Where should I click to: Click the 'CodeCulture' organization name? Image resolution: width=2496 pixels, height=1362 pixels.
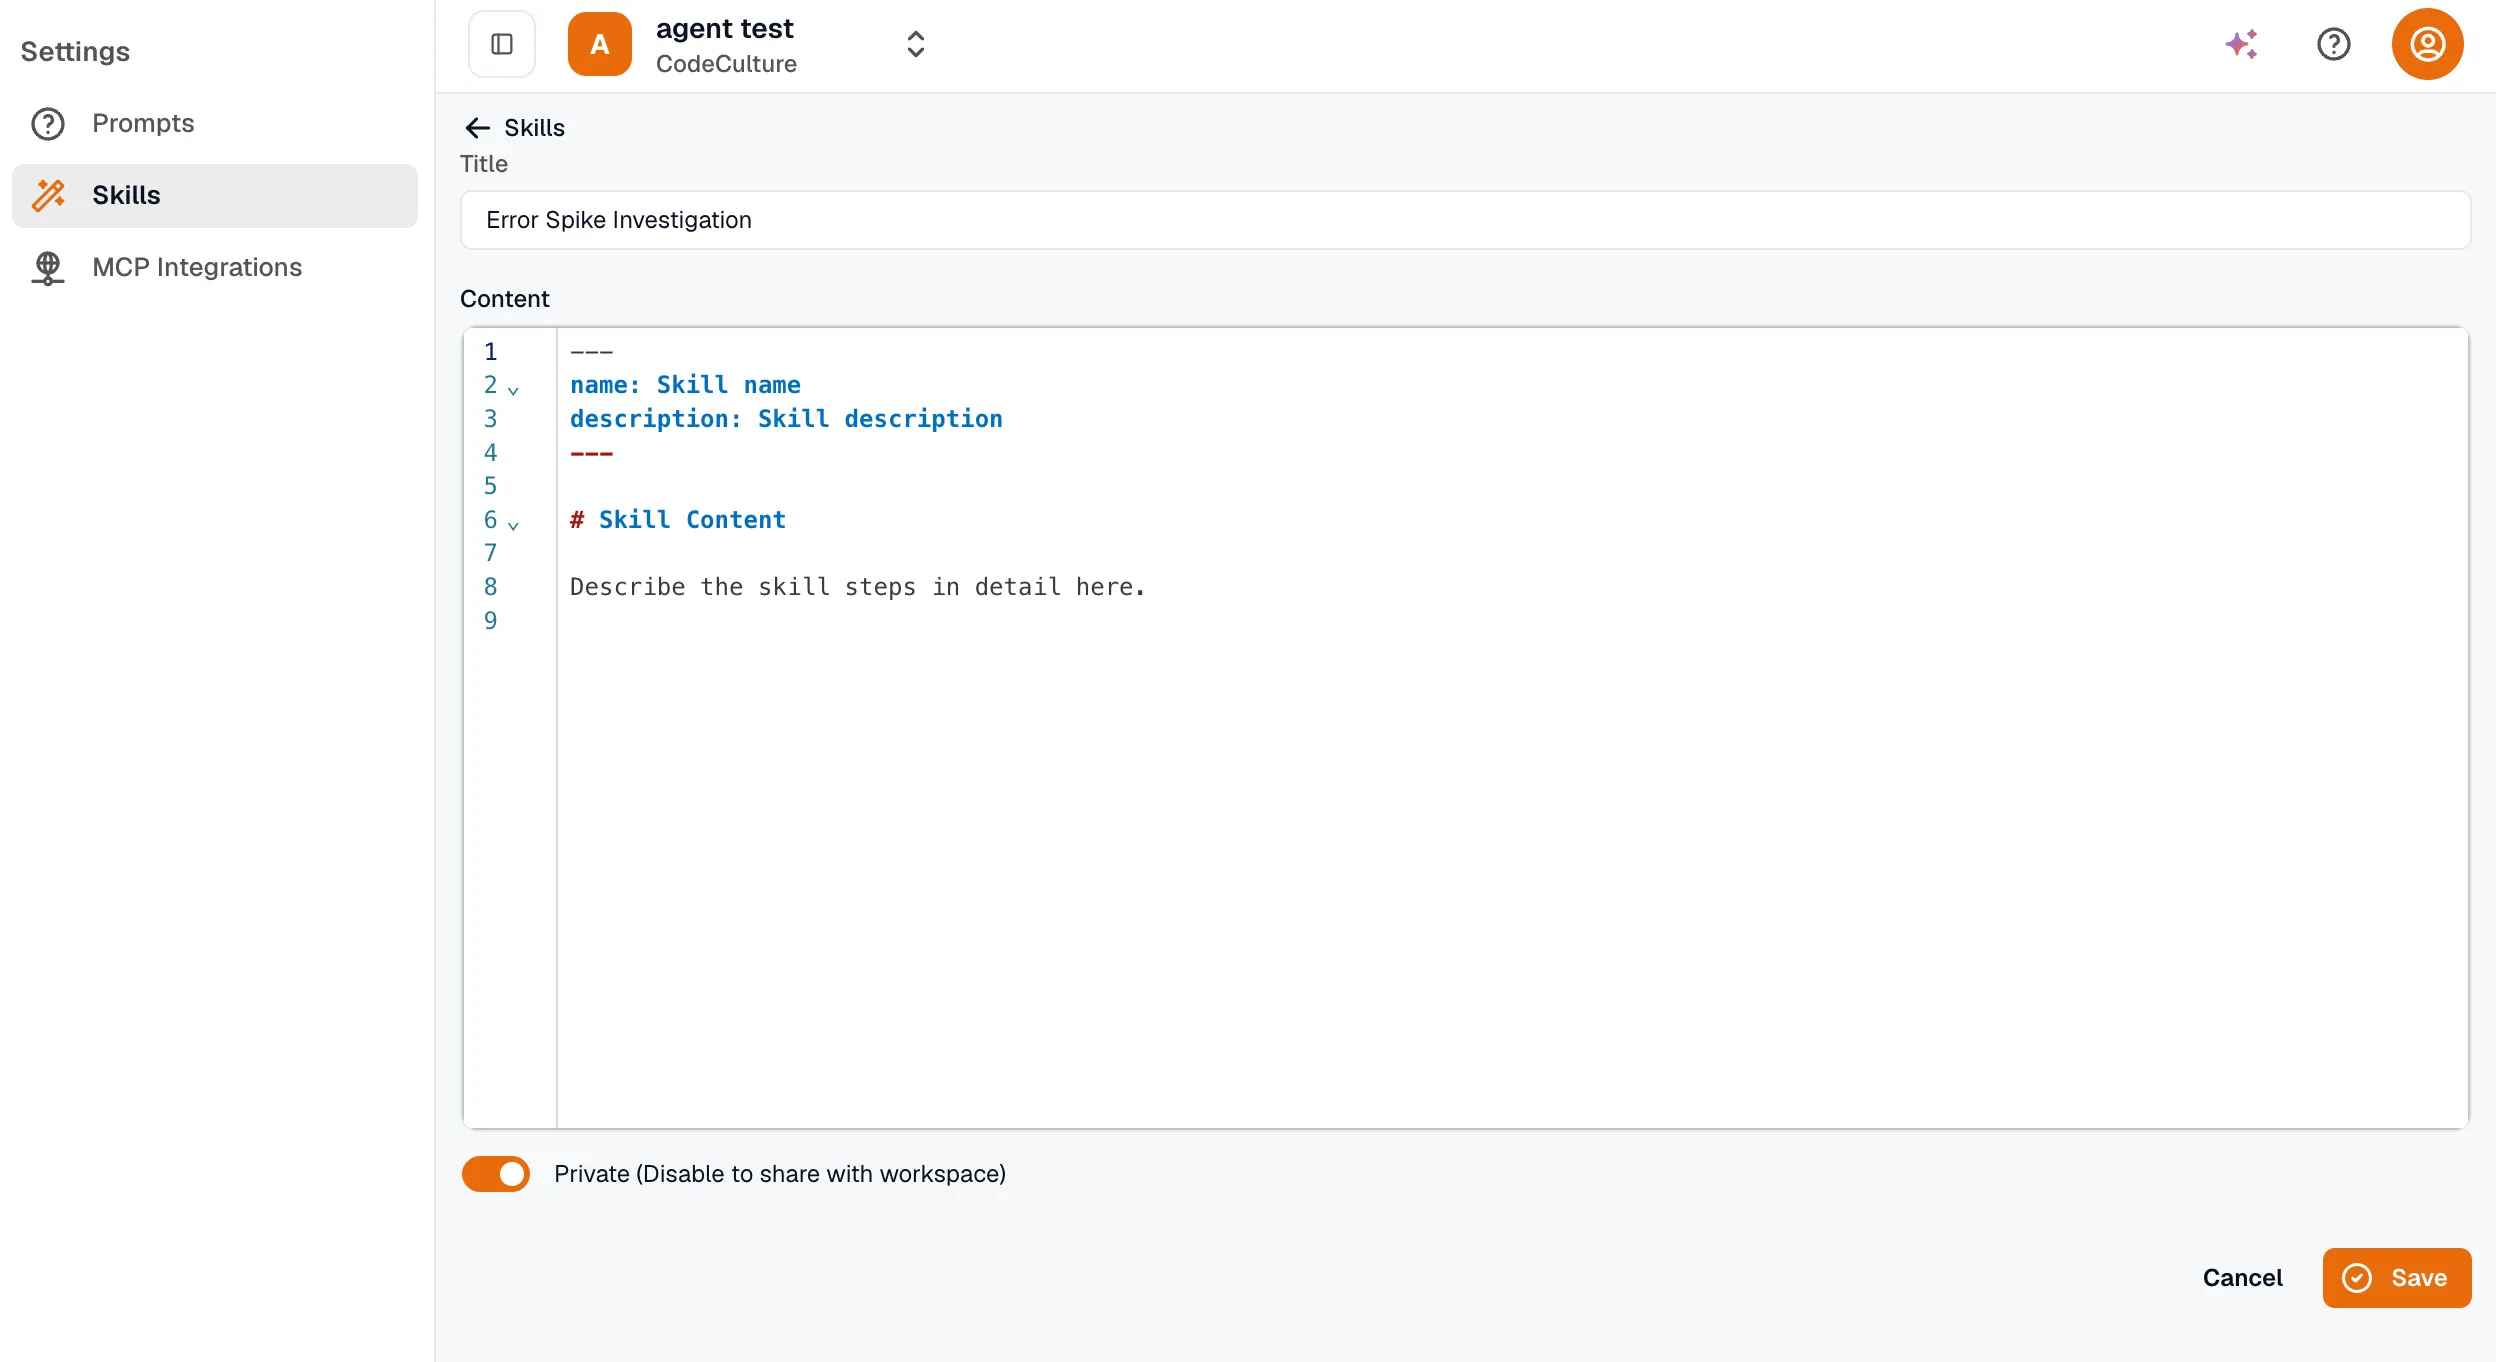(x=726, y=64)
